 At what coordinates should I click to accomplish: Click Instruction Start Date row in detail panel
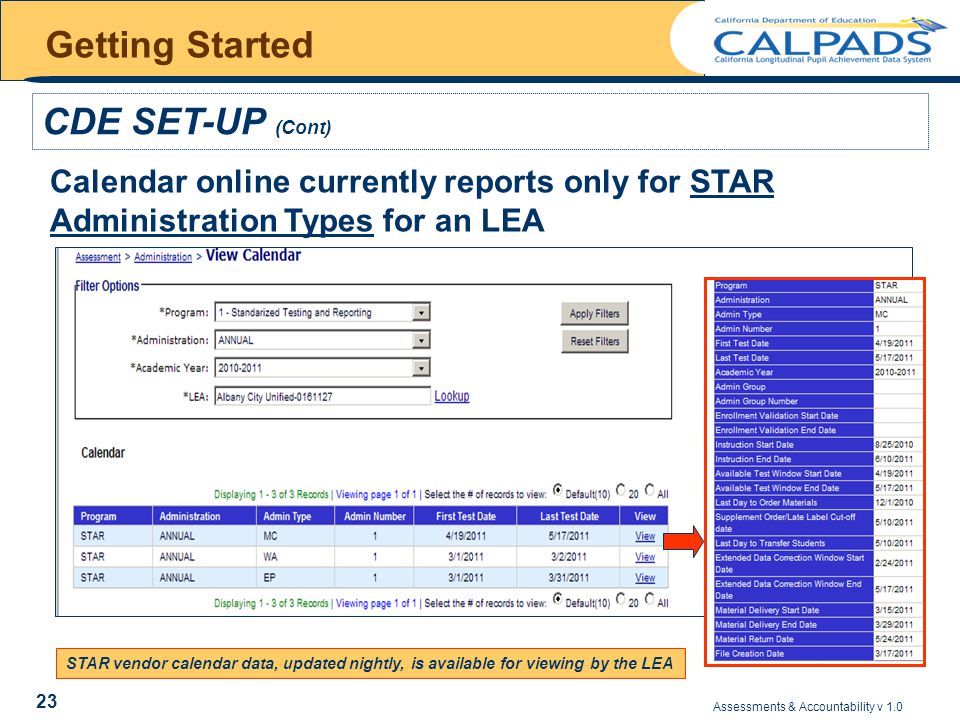pos(818,444)
